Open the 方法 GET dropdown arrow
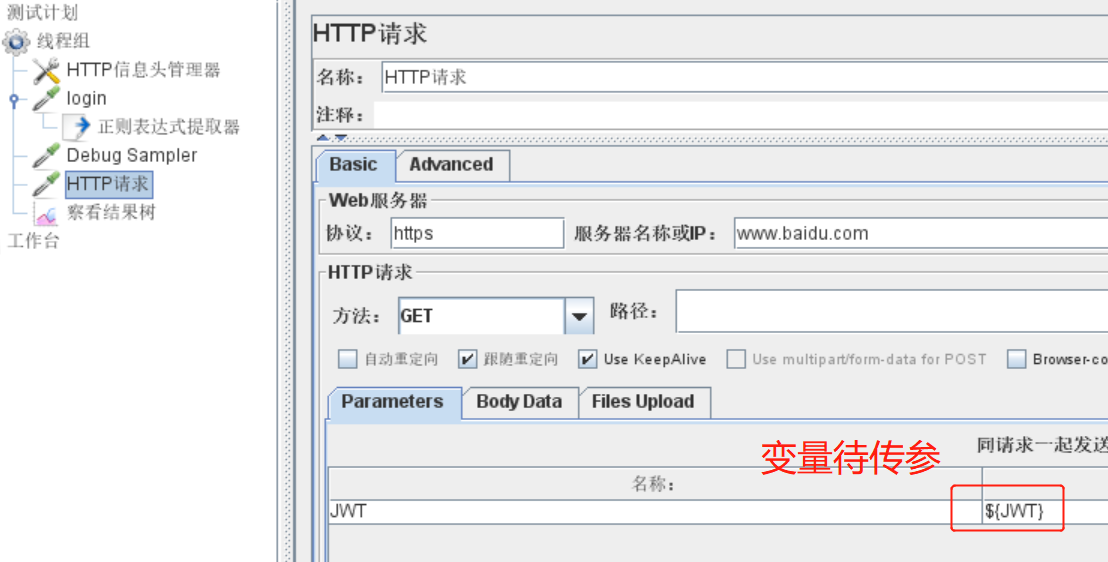This screenshot has width=1108, height=562. tap(579, 316)
